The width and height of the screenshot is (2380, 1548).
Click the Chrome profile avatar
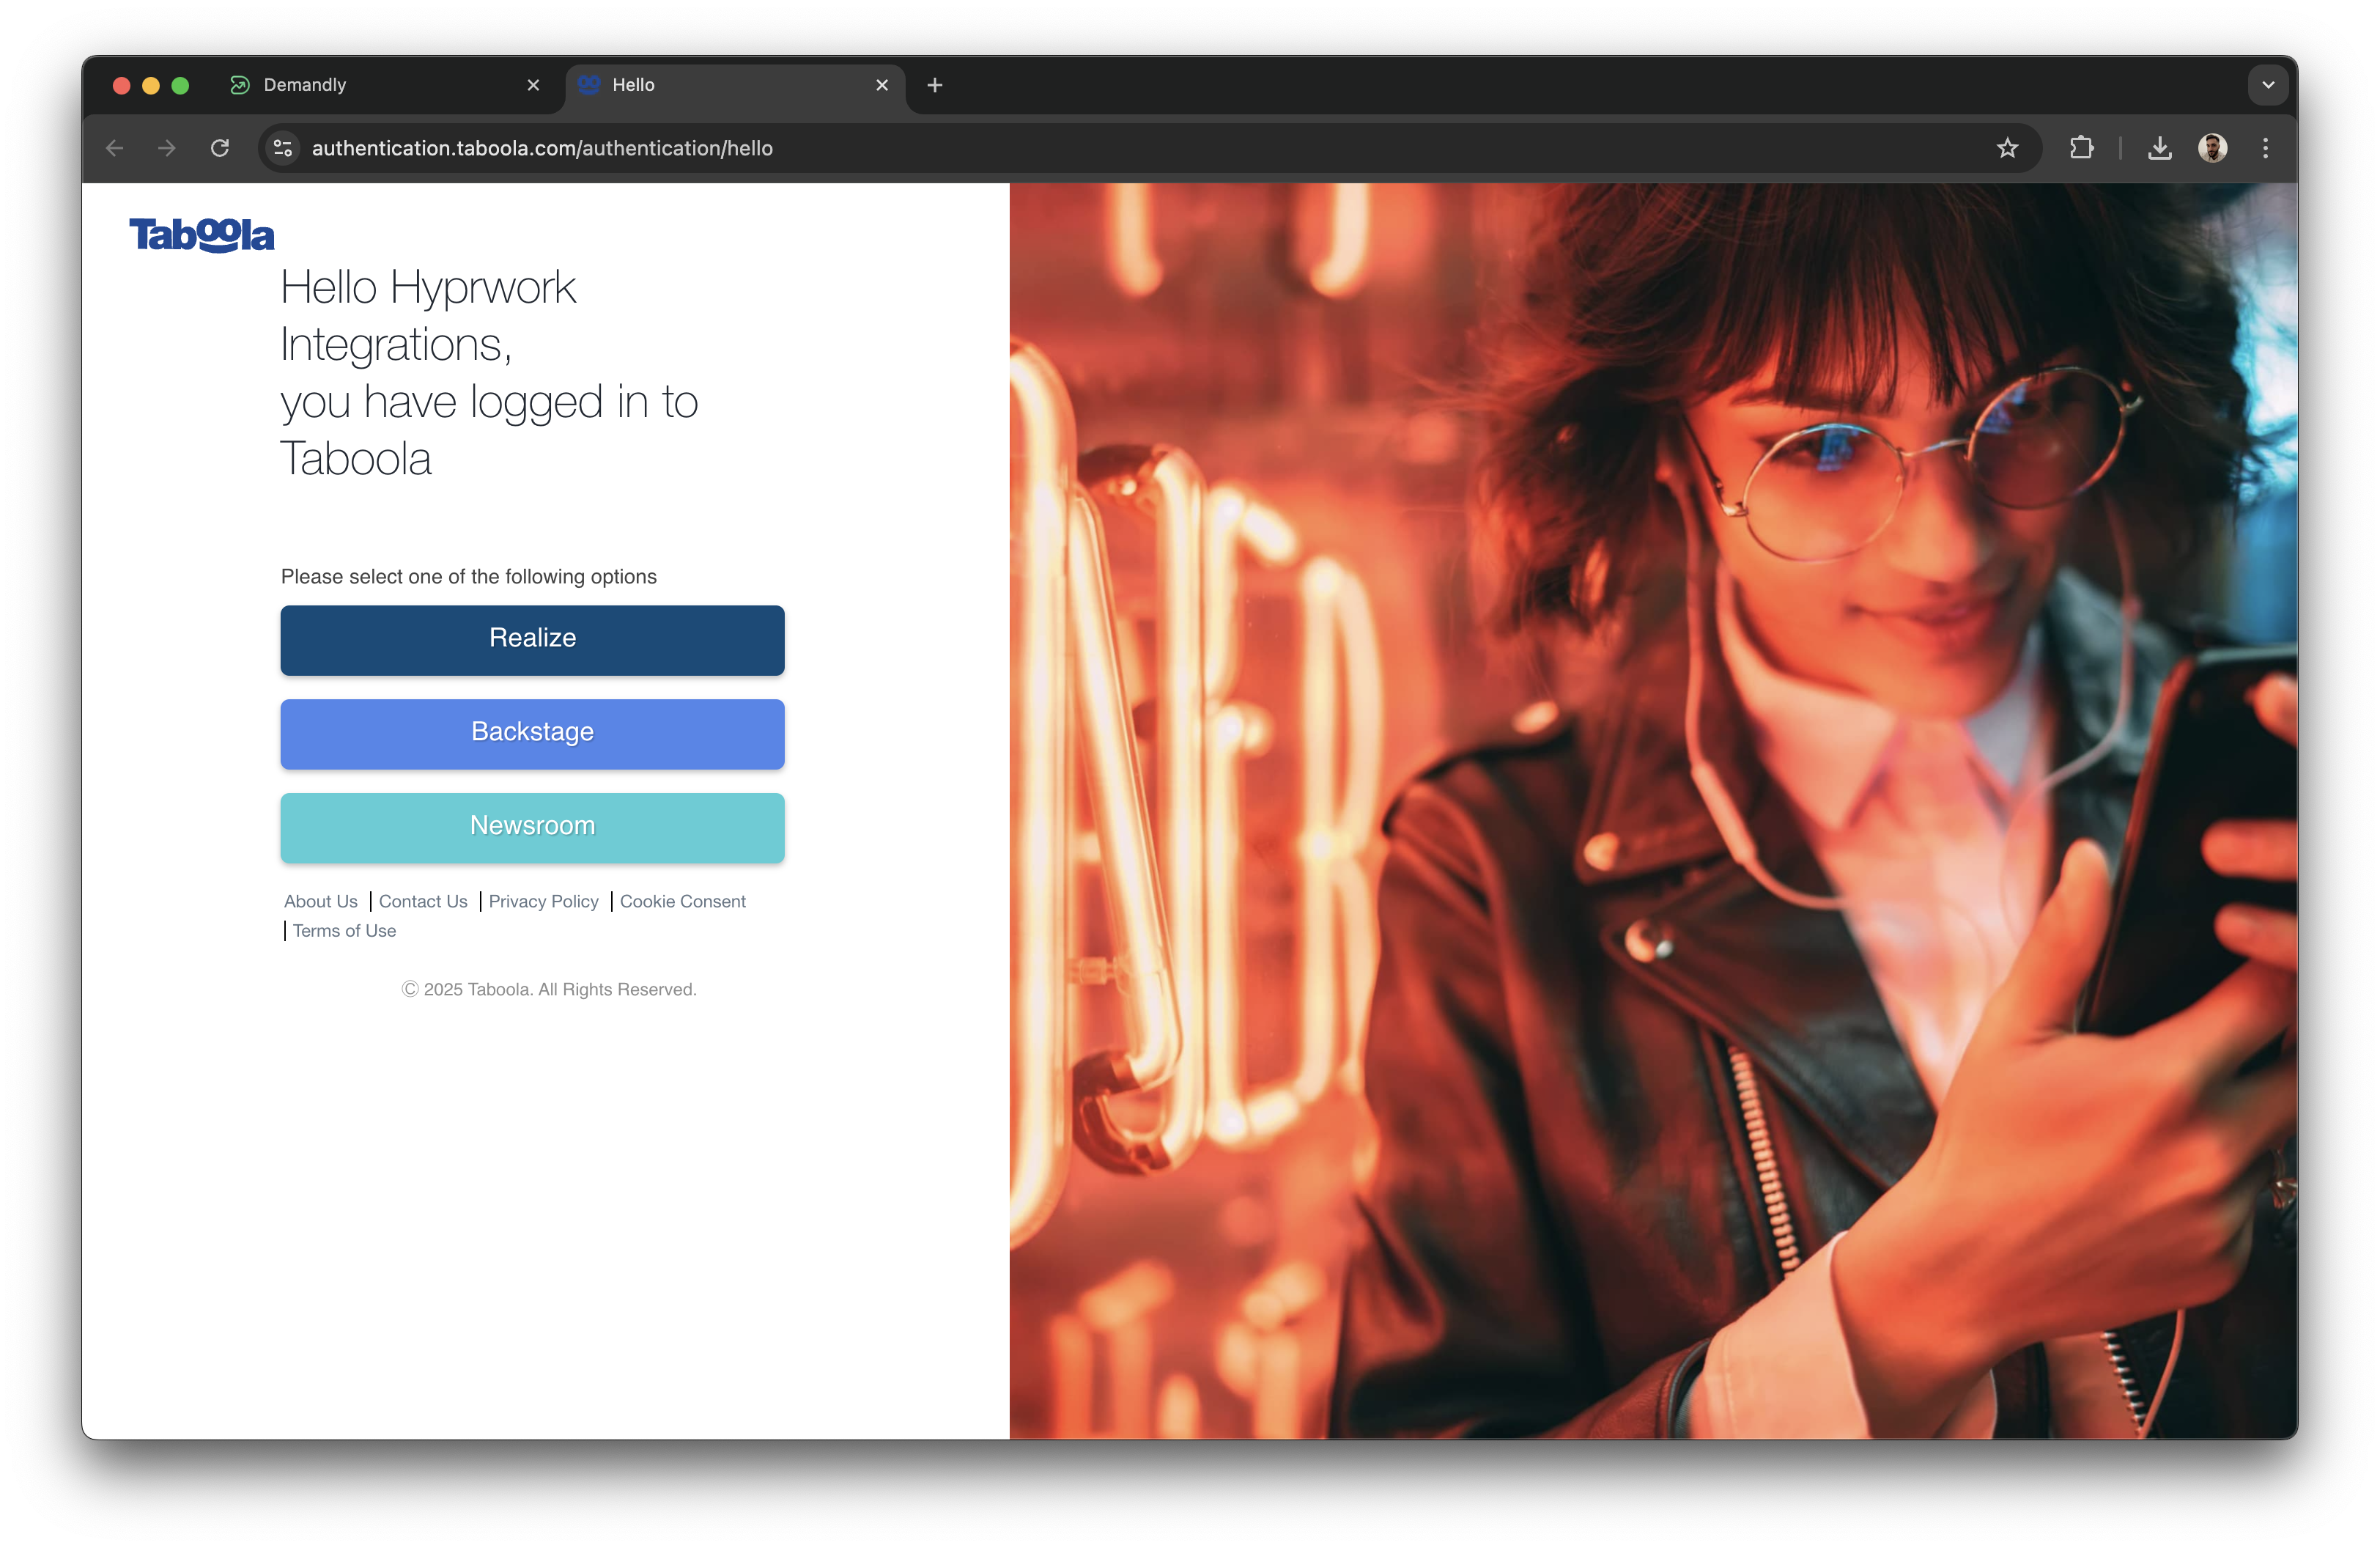coord(2212,148)
